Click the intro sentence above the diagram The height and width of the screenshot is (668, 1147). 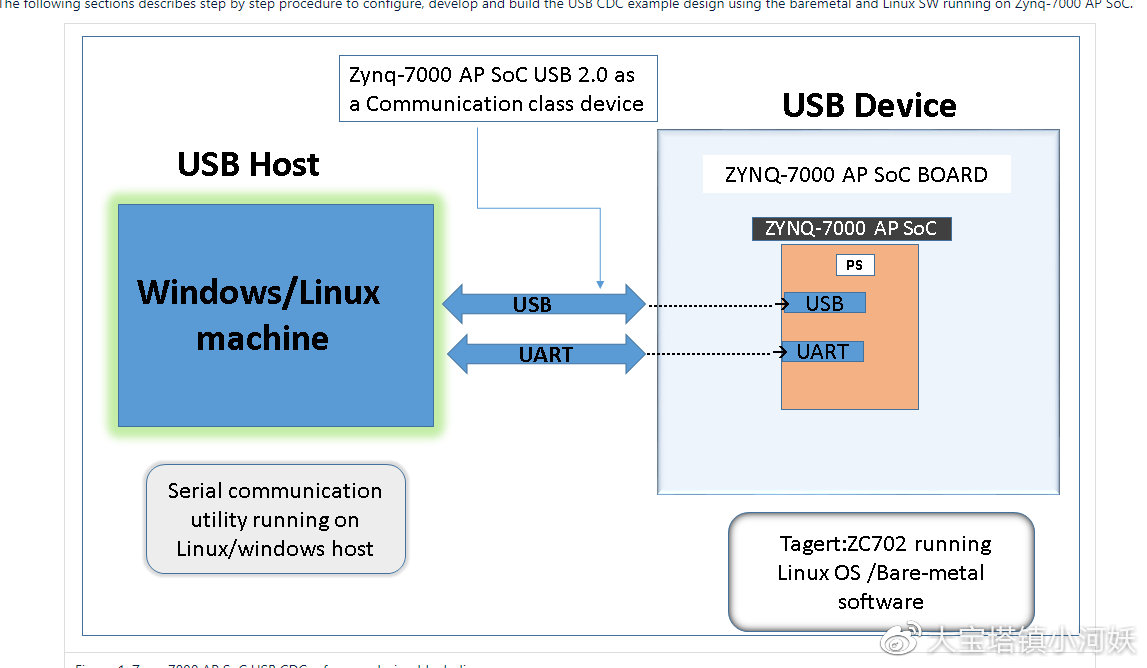[x=565, y=4]
